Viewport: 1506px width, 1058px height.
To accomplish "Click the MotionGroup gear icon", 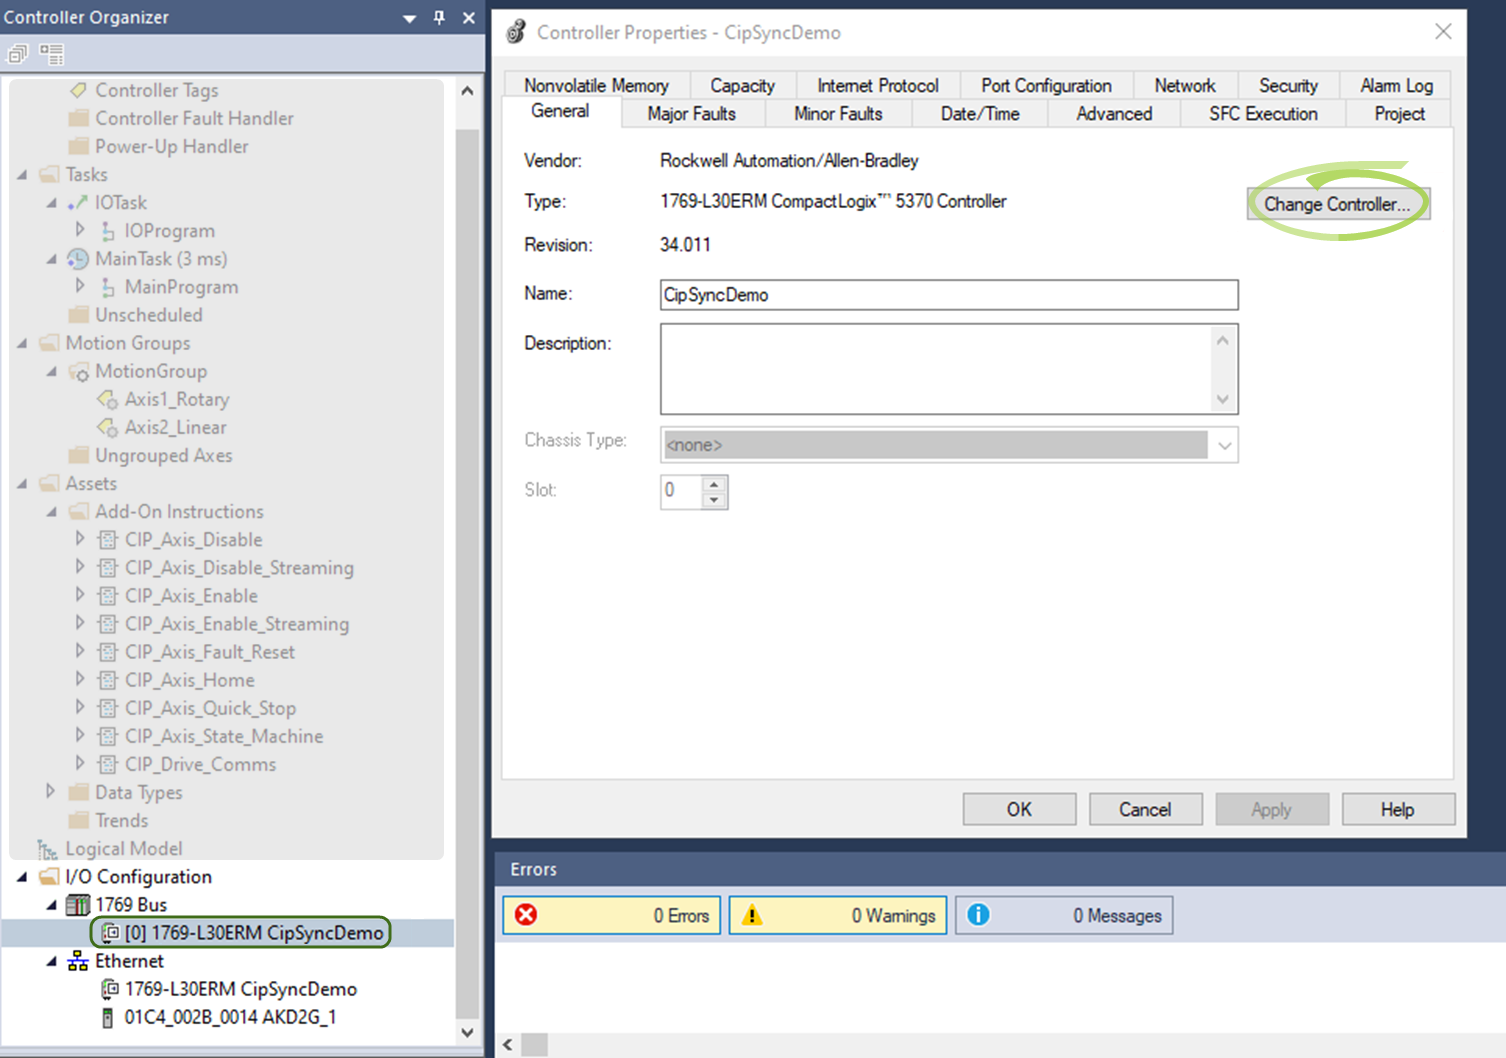I will pyautogui.click(x=78, y=372).
